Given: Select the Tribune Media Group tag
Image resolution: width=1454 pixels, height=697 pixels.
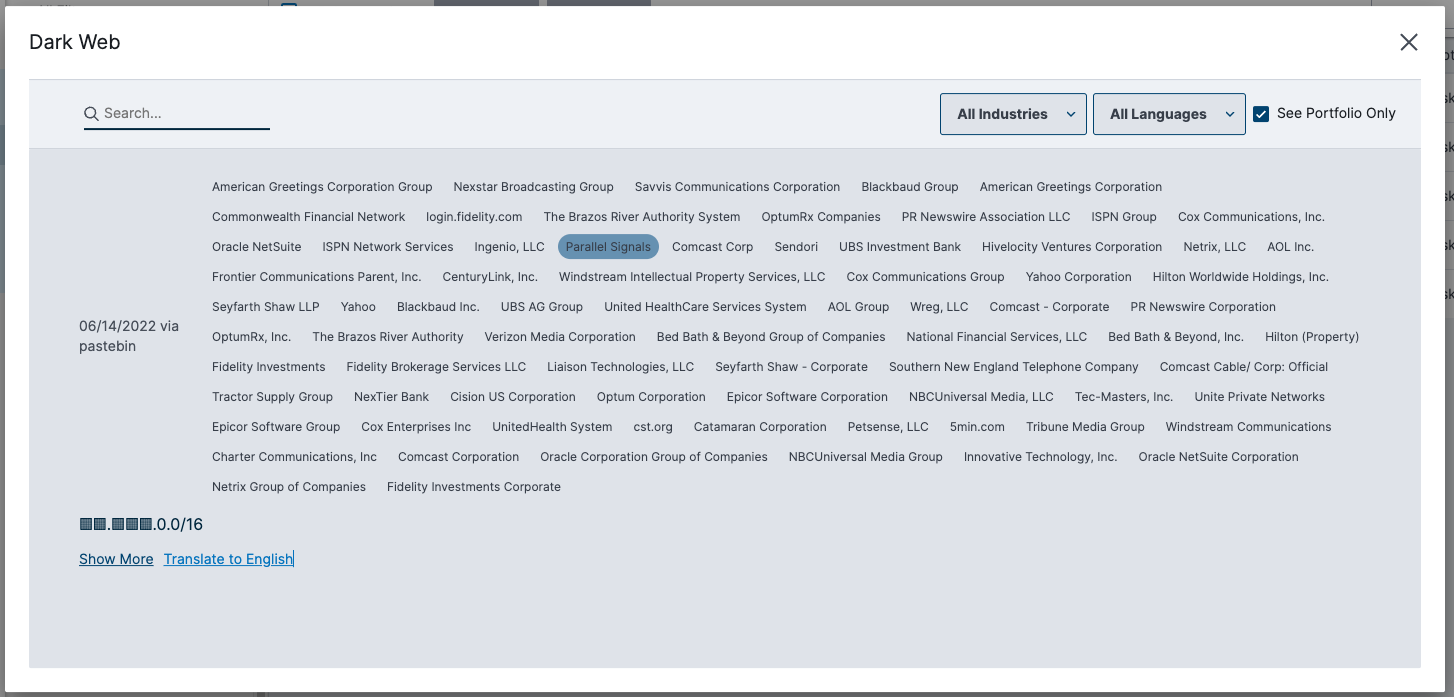Looking at the screenshot, I should pyautogui.click(x=1085, y=427).
